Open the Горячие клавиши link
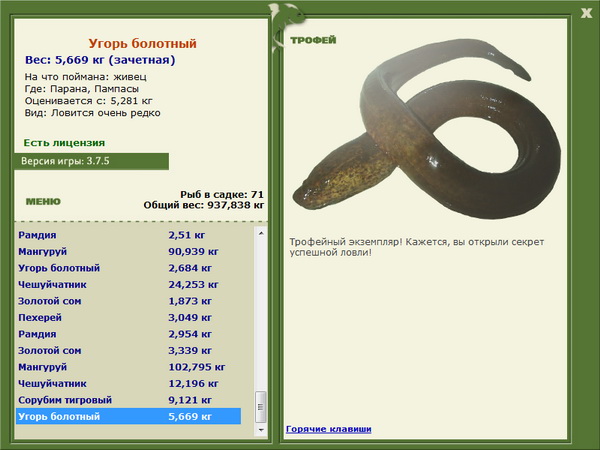 pos(329,429)
